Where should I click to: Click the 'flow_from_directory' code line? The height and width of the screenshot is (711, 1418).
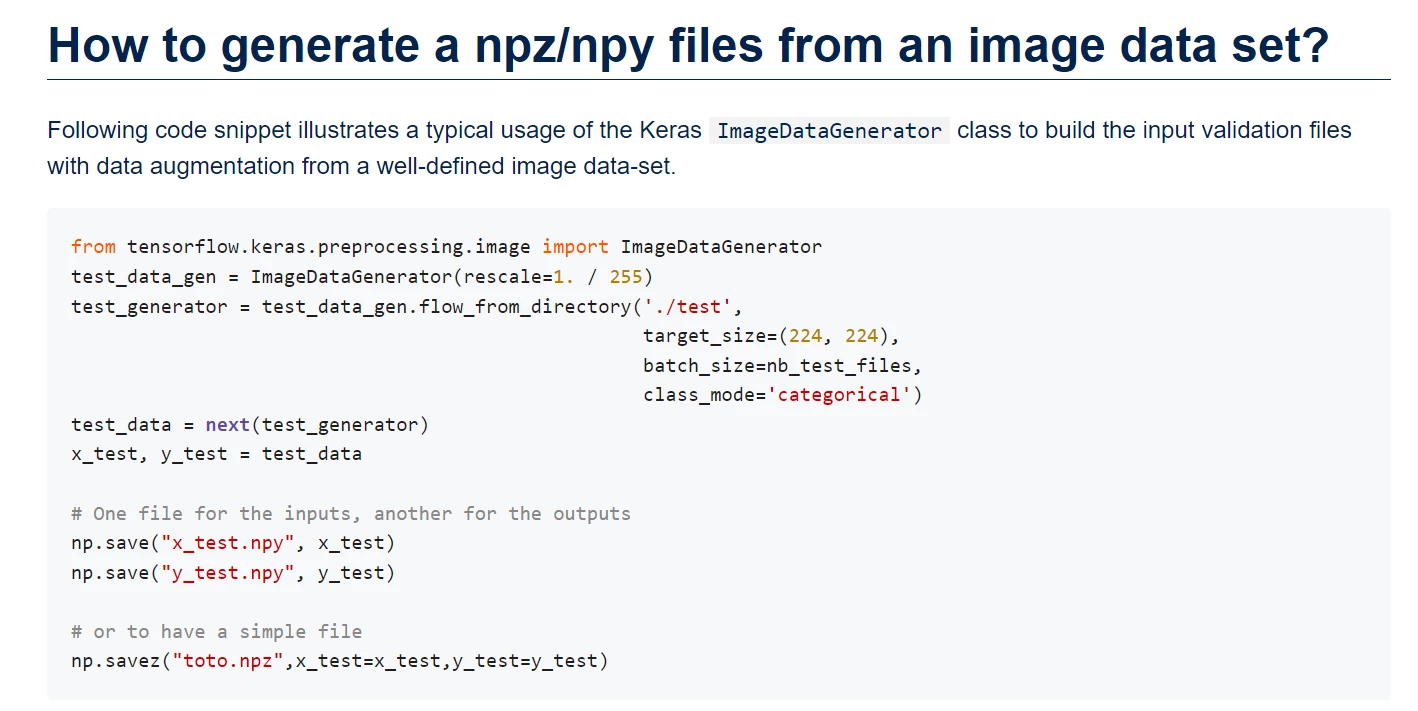(x=407, y=306)
